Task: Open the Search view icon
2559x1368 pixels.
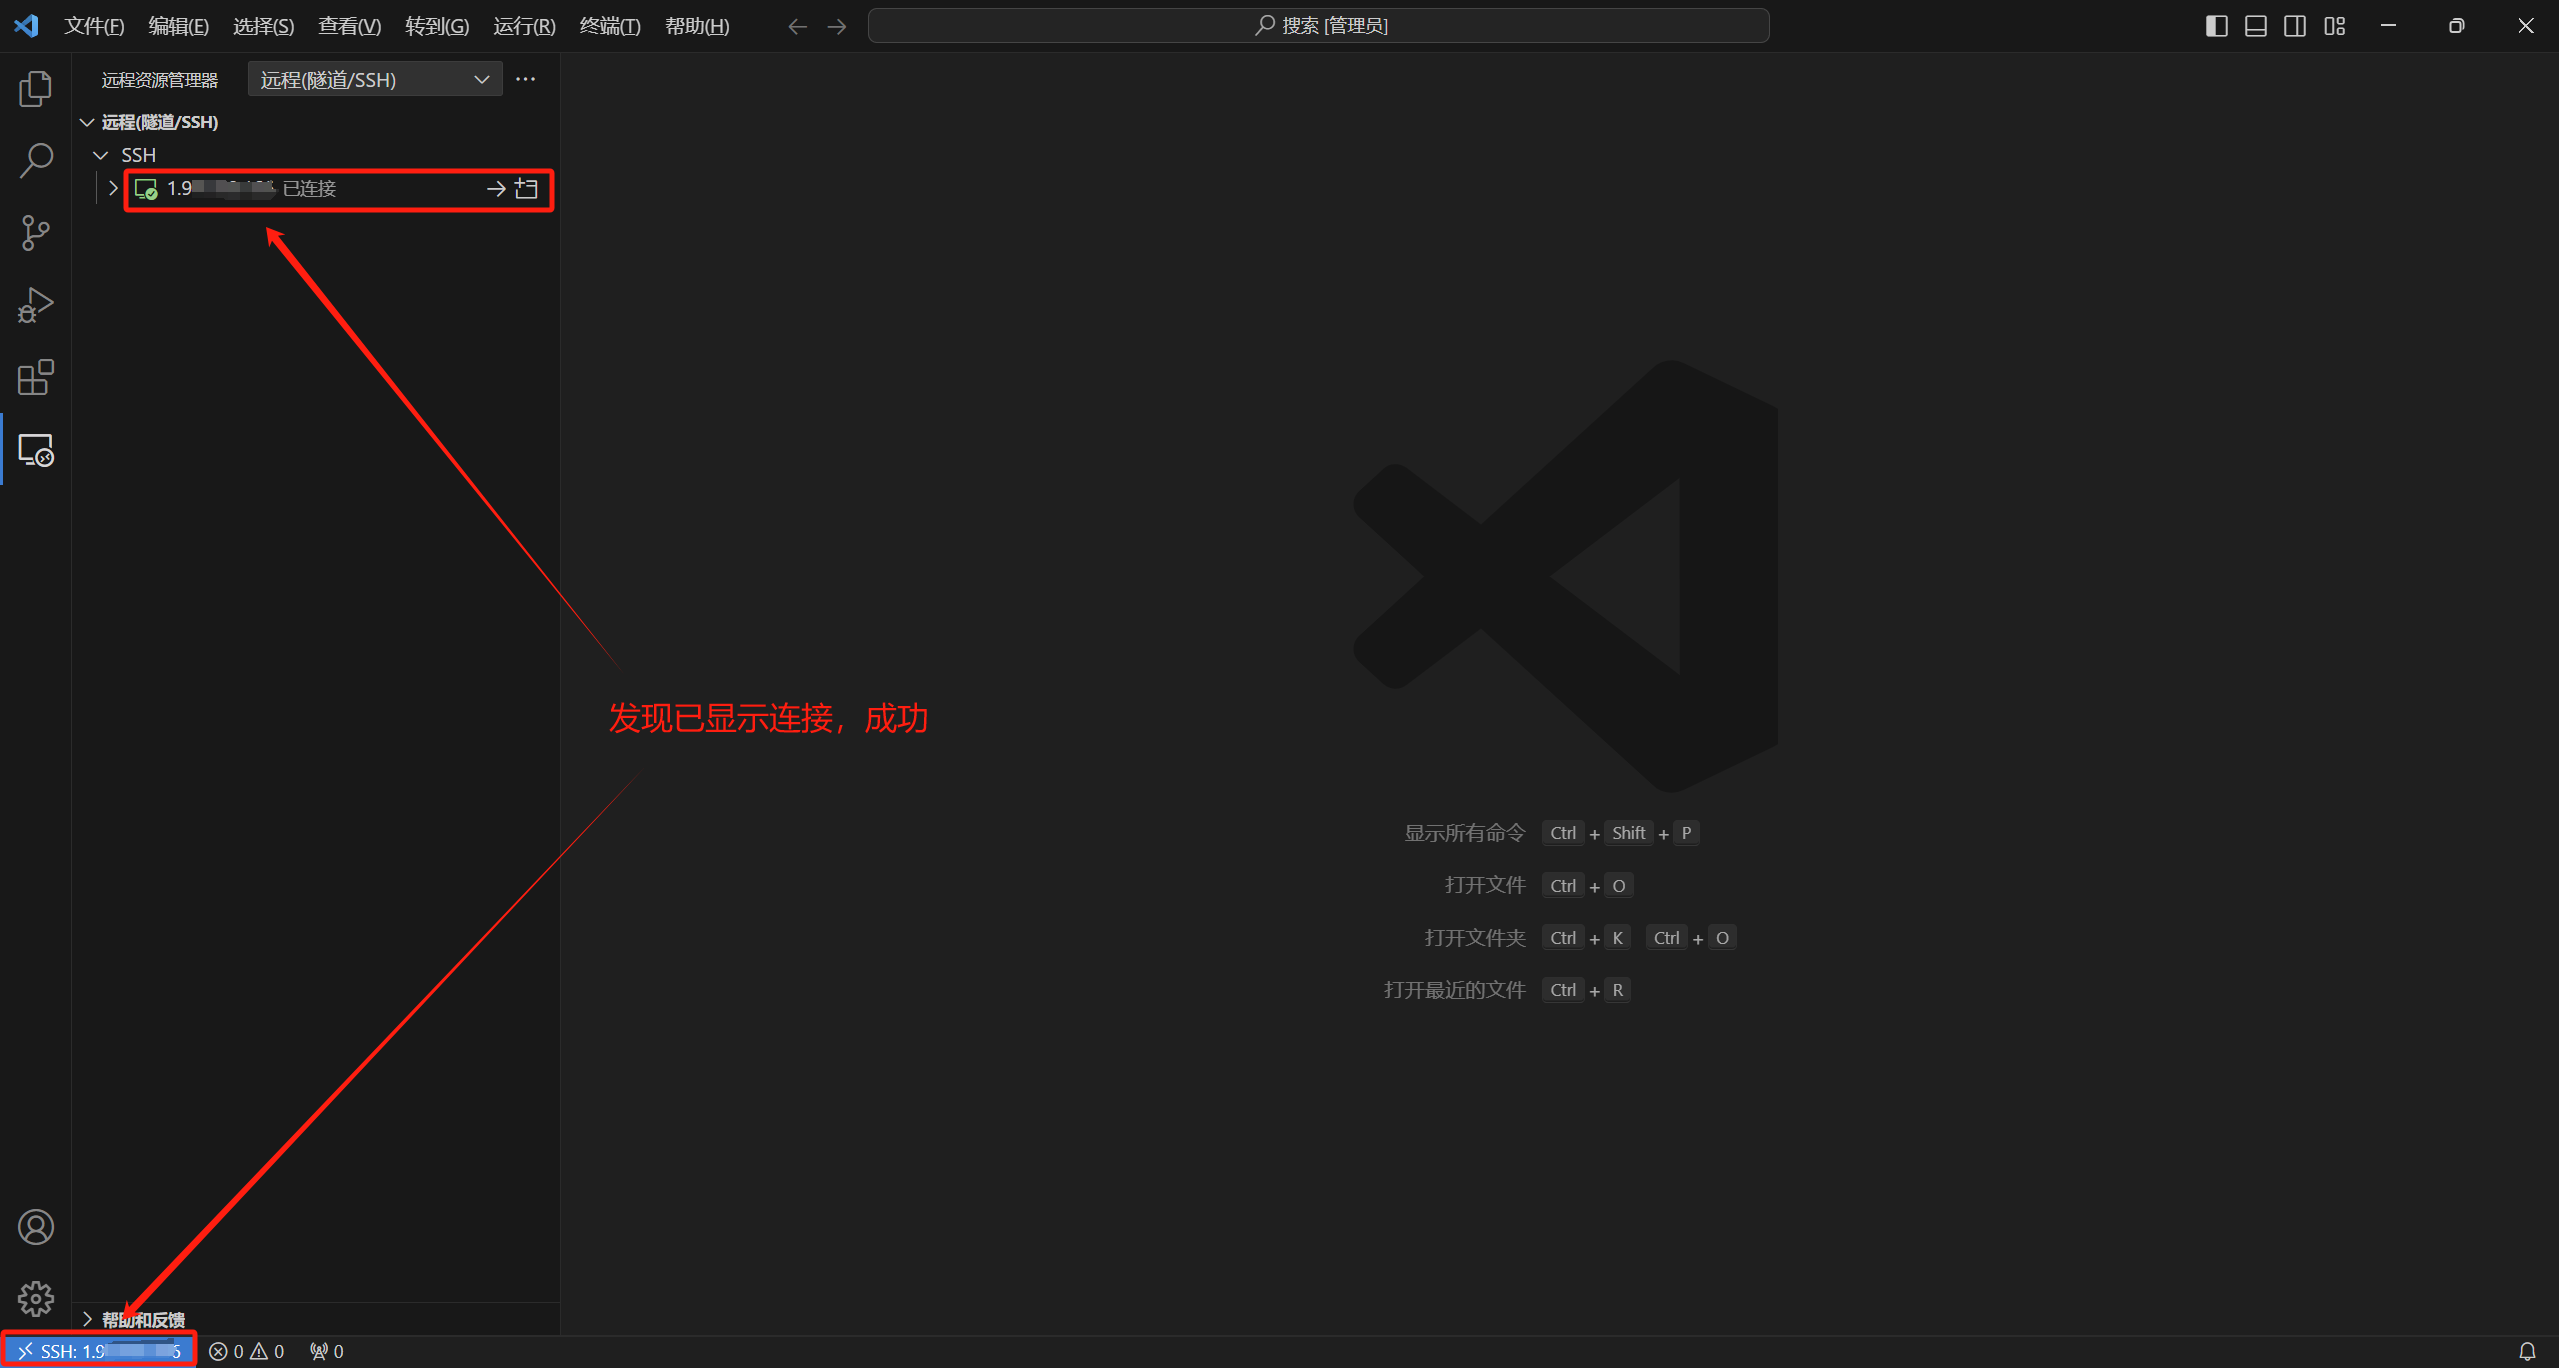Action: pos(36,160)
